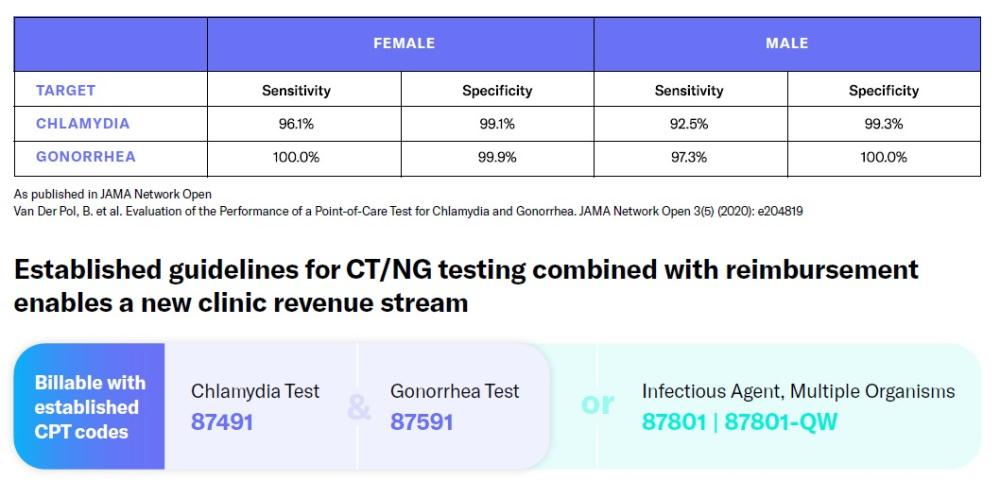Click the "As published in JAMA Network Open" note
Screen dimensions: 1000x498
click(113, 194)
